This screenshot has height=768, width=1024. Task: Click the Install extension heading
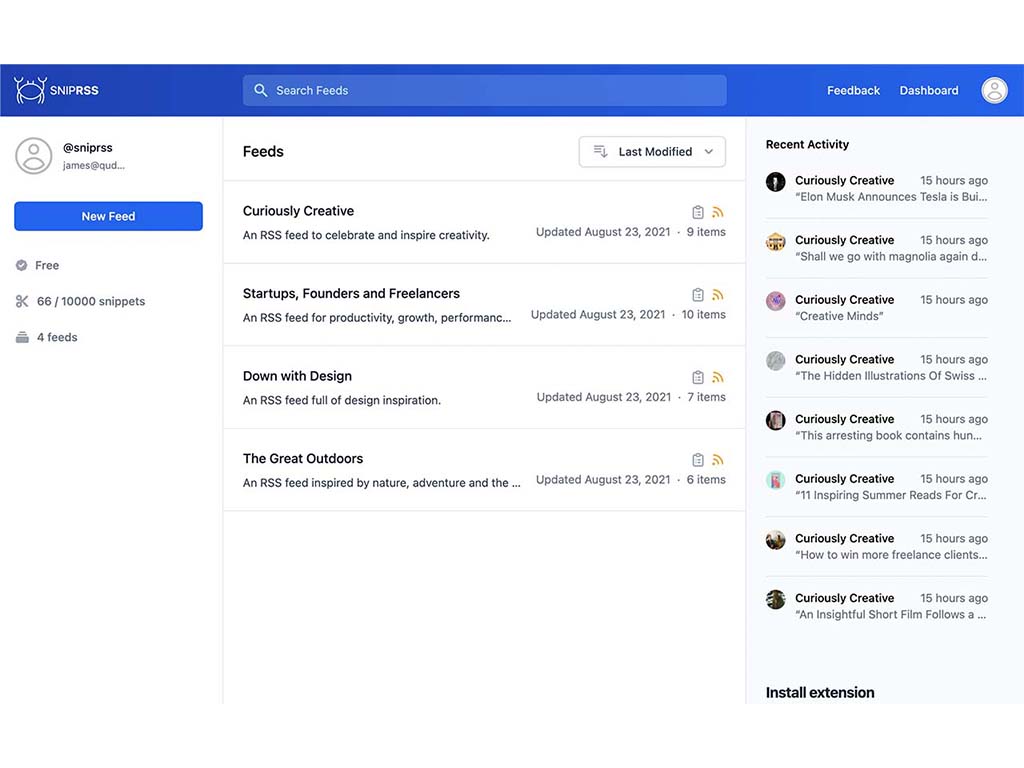coord(820,692)
